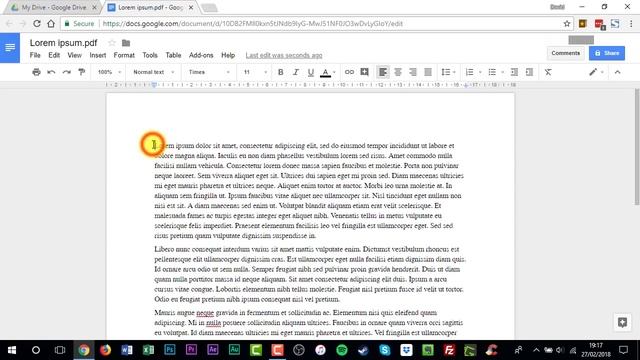Center align the text

[x=398, y=72]
